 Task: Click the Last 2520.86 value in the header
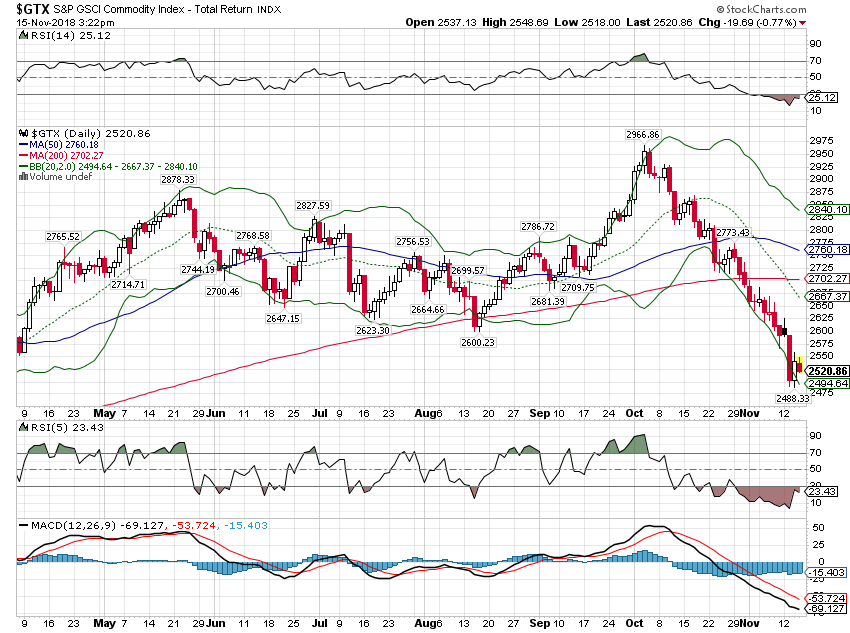(659, 22)
